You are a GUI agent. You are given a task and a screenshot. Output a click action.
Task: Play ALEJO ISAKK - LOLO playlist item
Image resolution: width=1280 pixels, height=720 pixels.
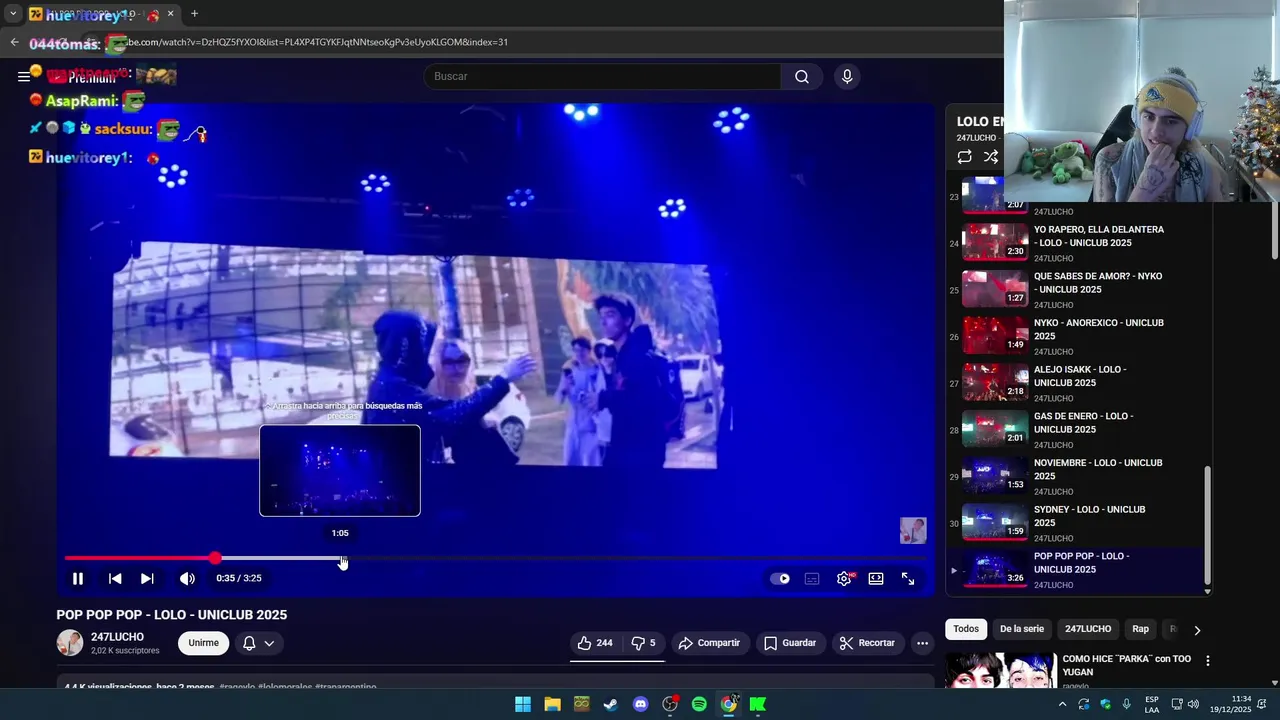pos(1080,376)
